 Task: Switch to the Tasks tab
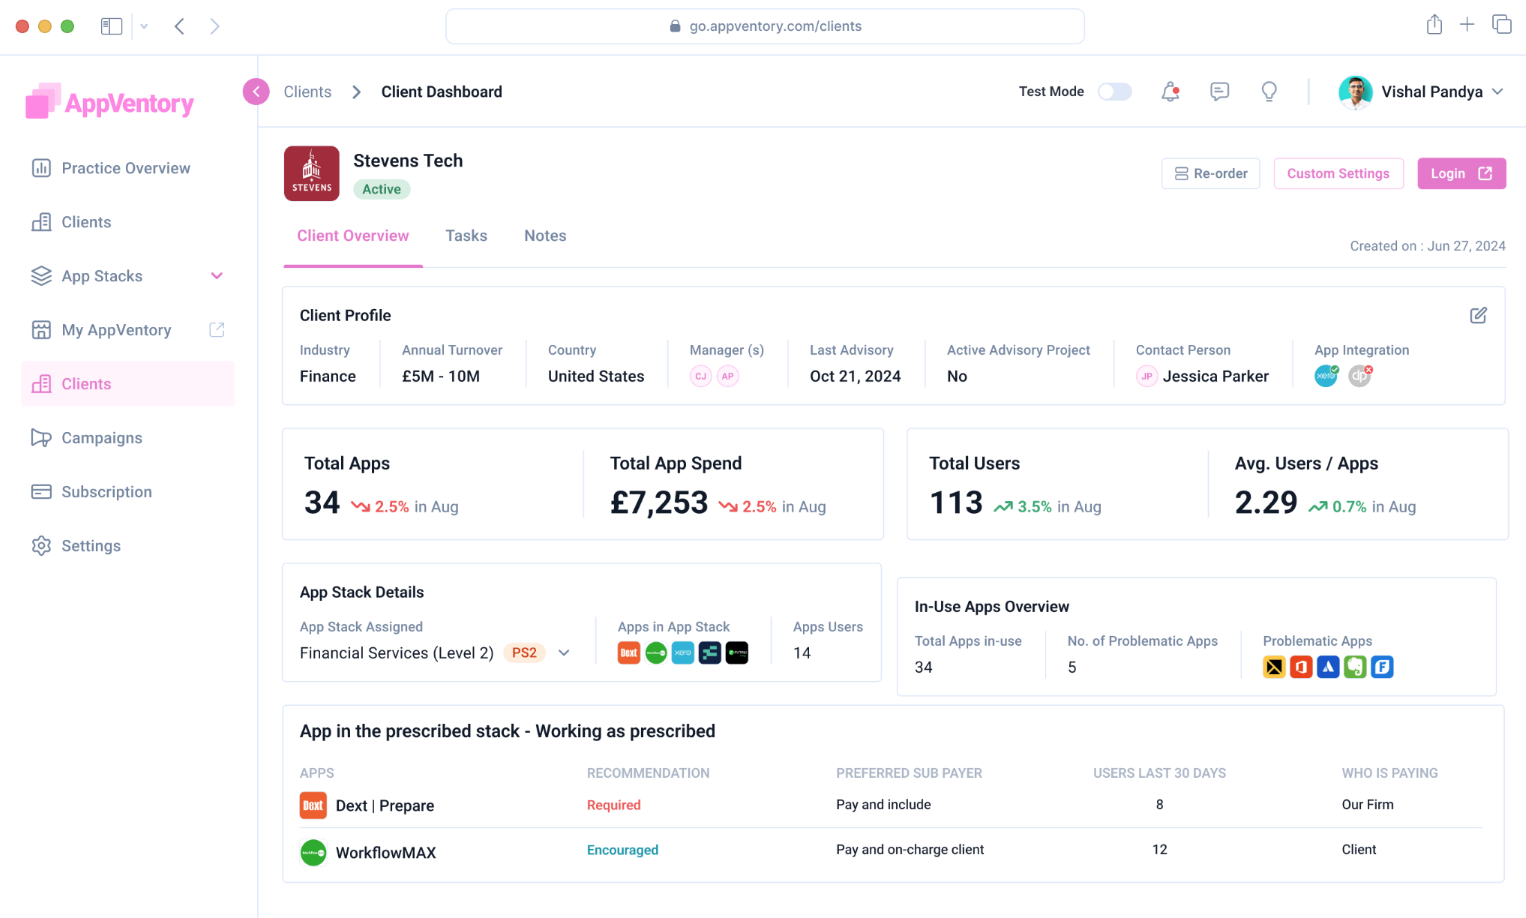pyautogui.click(x=466, y=236)
